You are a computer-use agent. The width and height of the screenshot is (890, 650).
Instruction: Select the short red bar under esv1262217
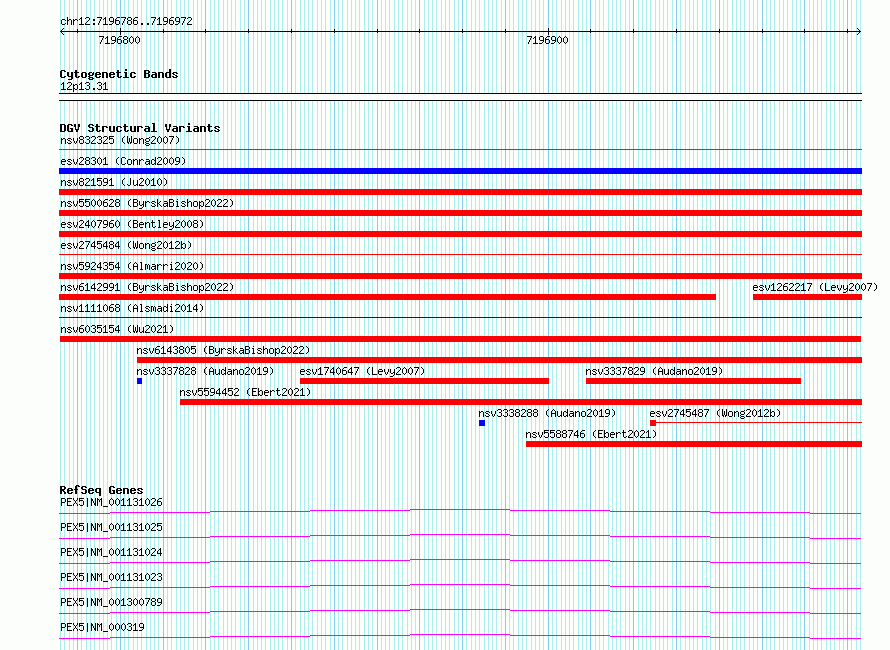point(807,297)
